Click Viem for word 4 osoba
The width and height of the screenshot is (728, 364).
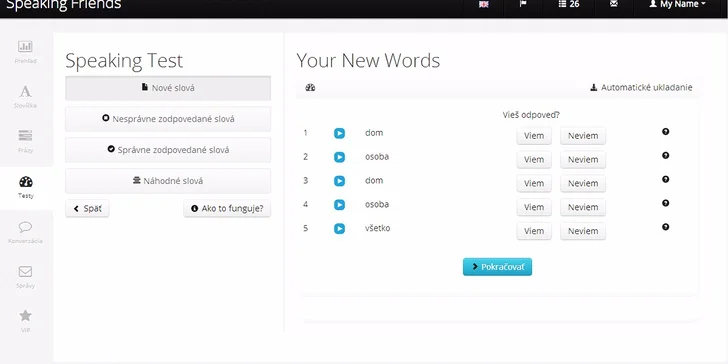[x=534, y=207]
